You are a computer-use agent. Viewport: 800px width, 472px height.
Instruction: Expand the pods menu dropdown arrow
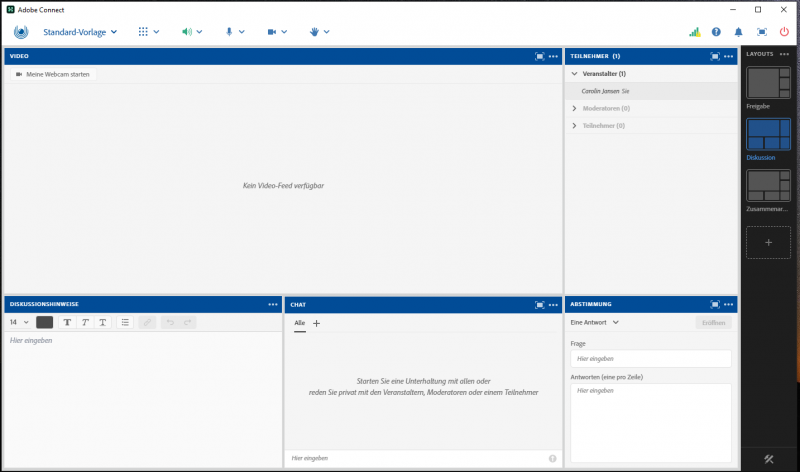pos(156,32)
